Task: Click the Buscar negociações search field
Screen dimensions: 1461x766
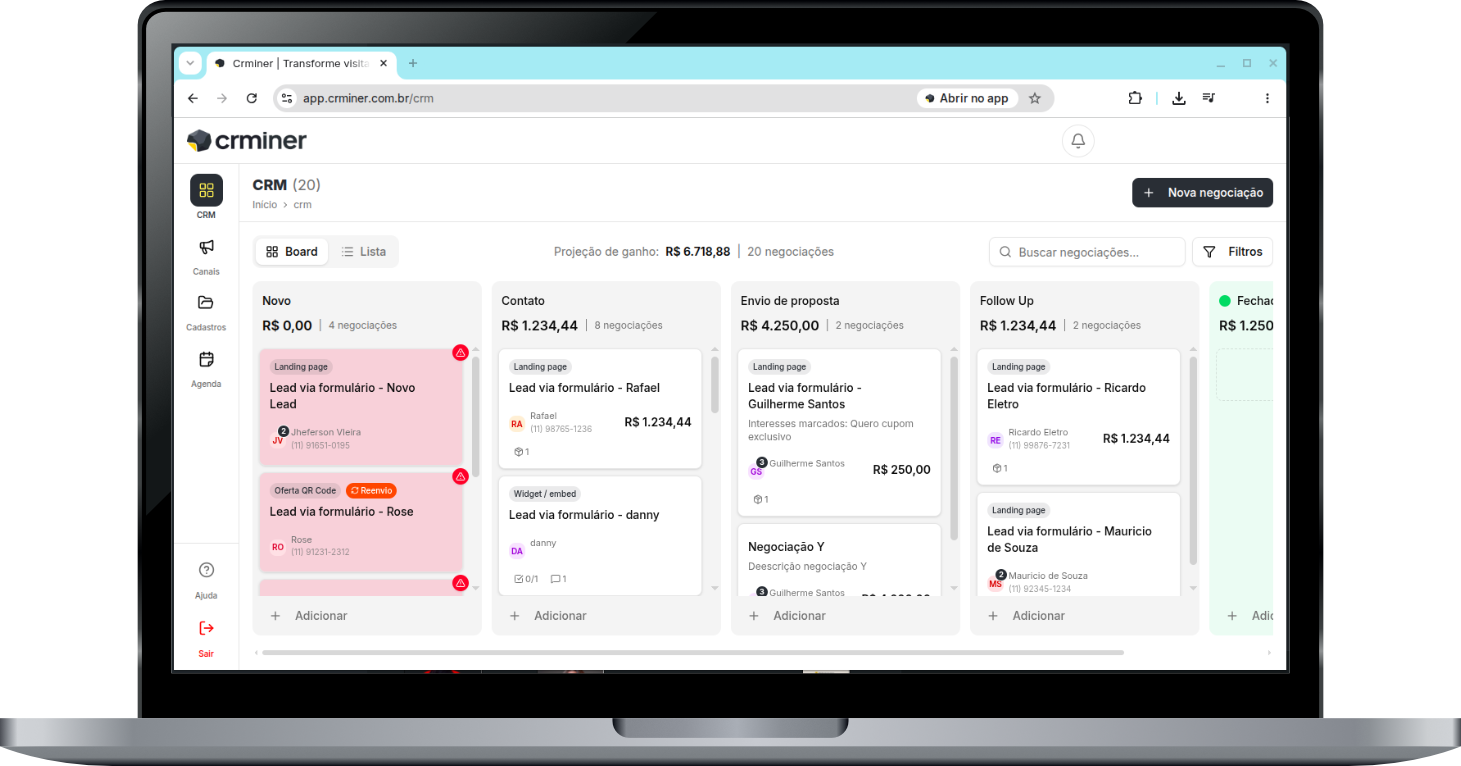Action: click(x=1087, y=252)
